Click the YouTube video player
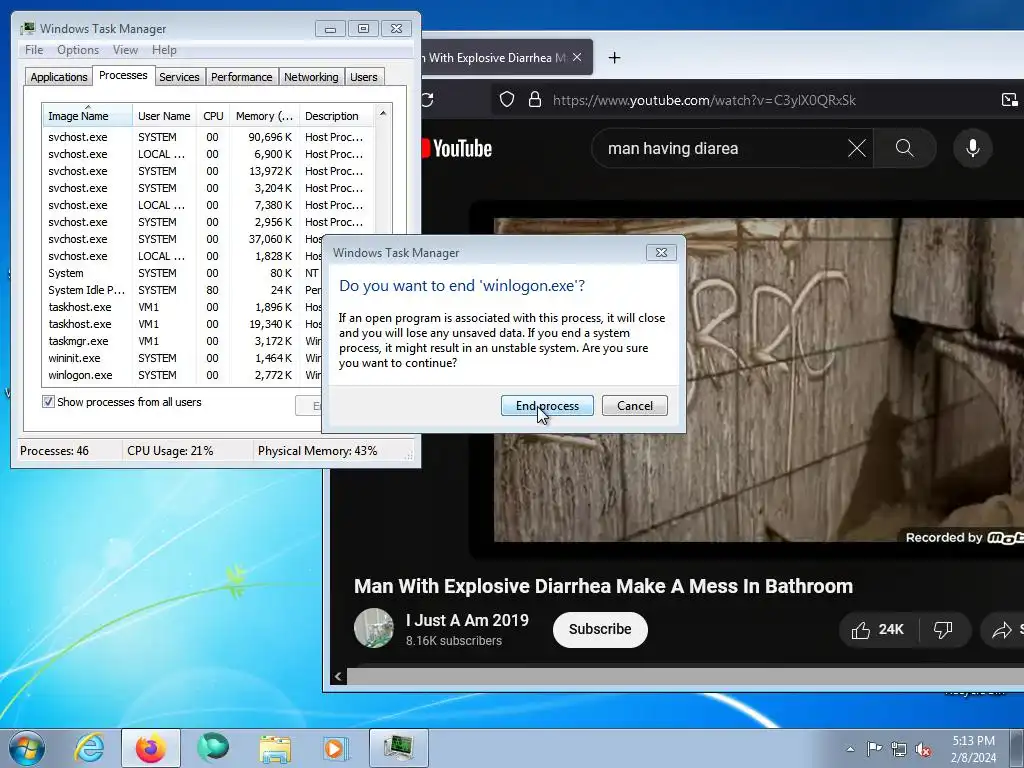1024x768 pixels. click(x=759, y=379)
